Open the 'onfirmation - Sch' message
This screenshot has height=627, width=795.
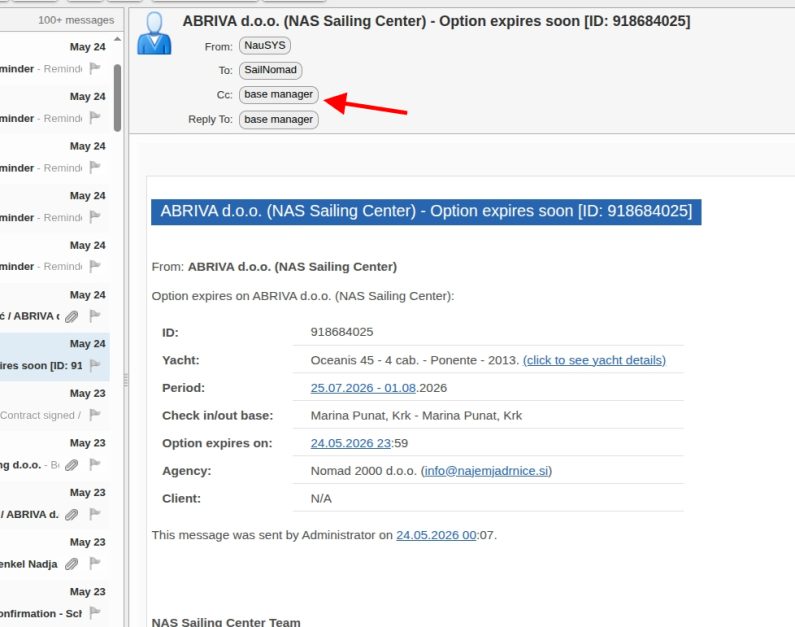(53, 605)
